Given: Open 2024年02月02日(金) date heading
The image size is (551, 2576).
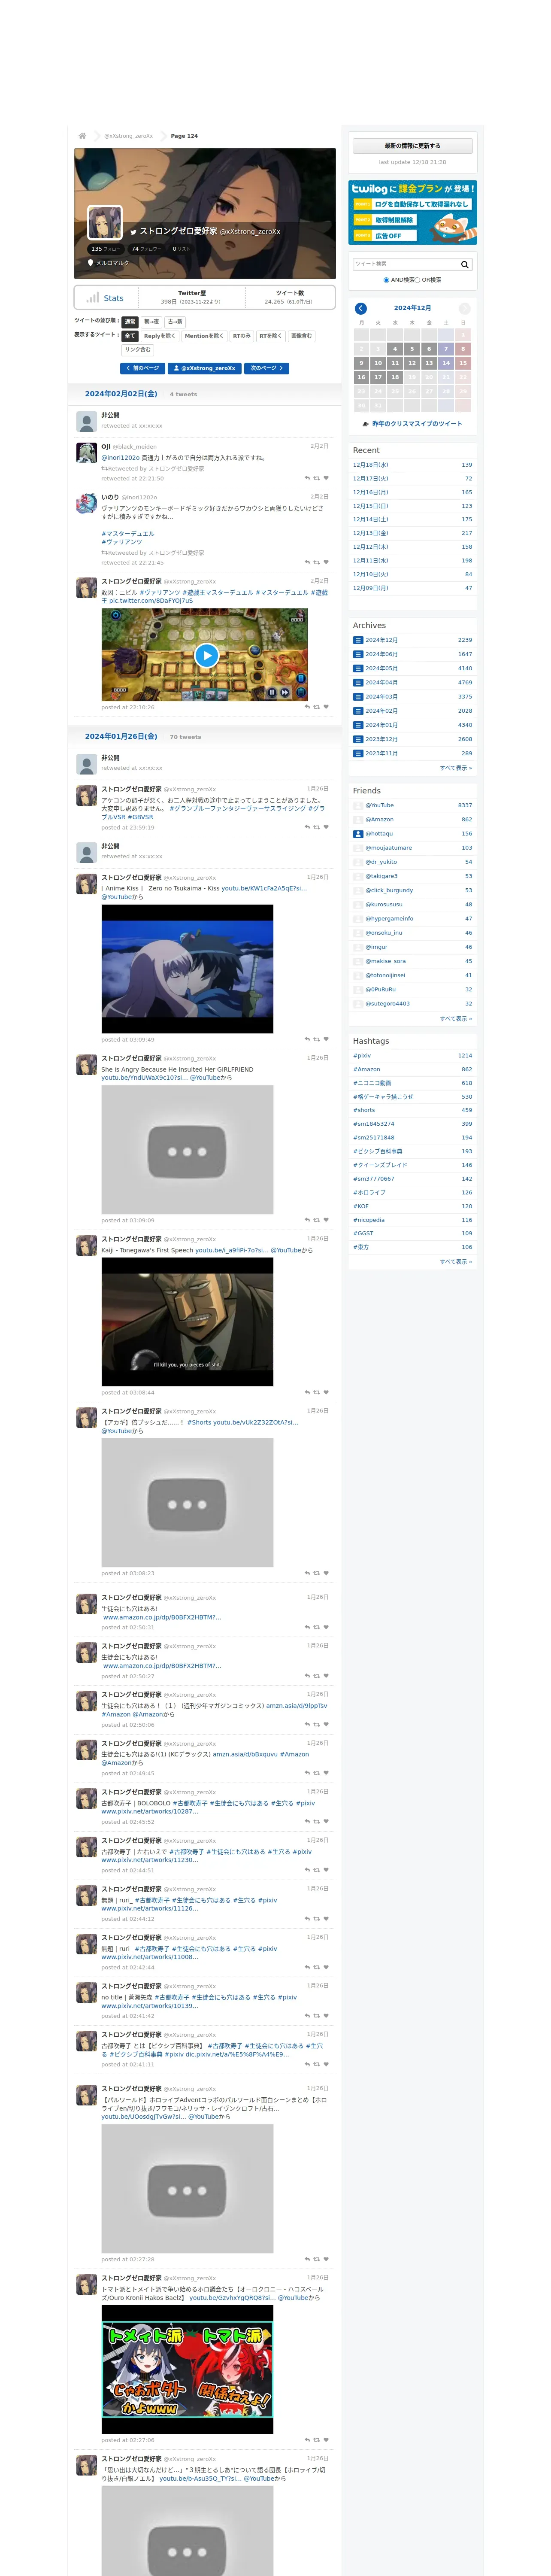Looking at the screenshot, I should tap(121, 394).
